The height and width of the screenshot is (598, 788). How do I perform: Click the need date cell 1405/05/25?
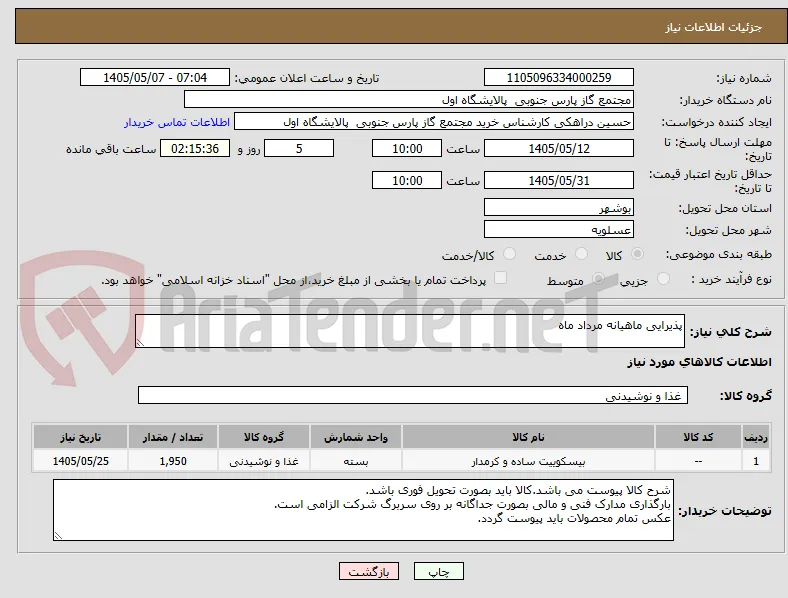(x=80, y=461)
